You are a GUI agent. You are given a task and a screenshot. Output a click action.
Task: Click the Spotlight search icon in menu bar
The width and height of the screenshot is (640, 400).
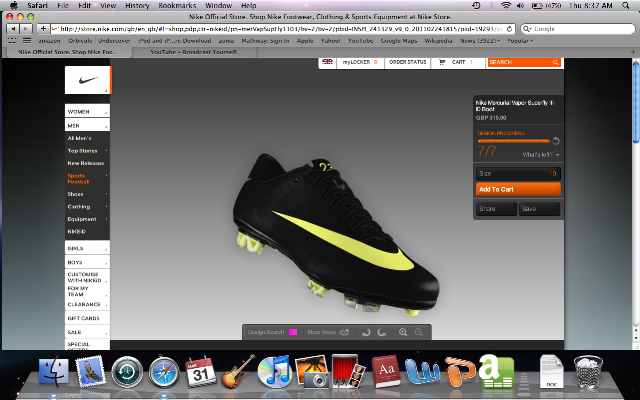pyautogui.click(x=625, y=5)
